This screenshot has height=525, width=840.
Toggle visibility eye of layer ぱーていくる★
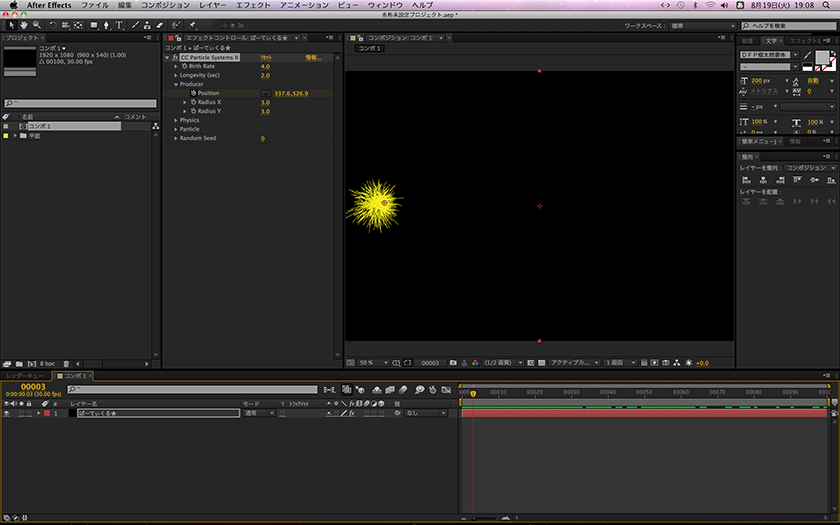(6, 414)
